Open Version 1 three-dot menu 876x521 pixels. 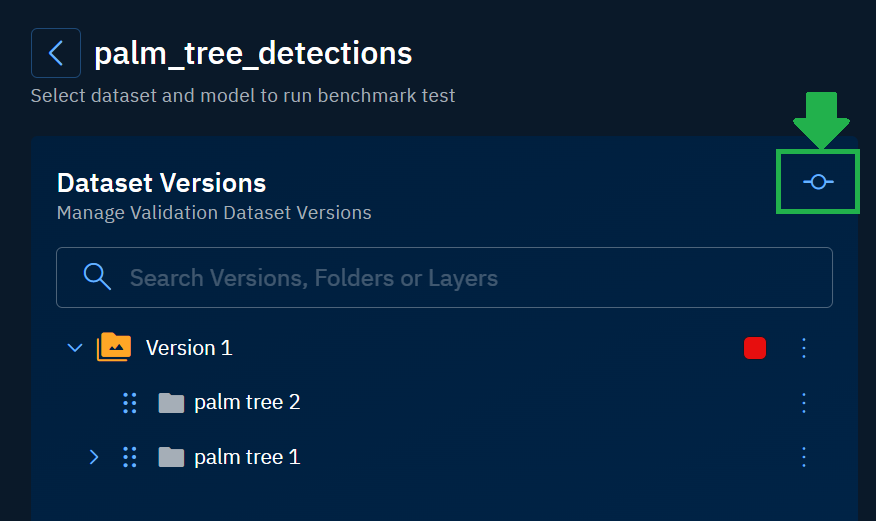tap(804, 348)
